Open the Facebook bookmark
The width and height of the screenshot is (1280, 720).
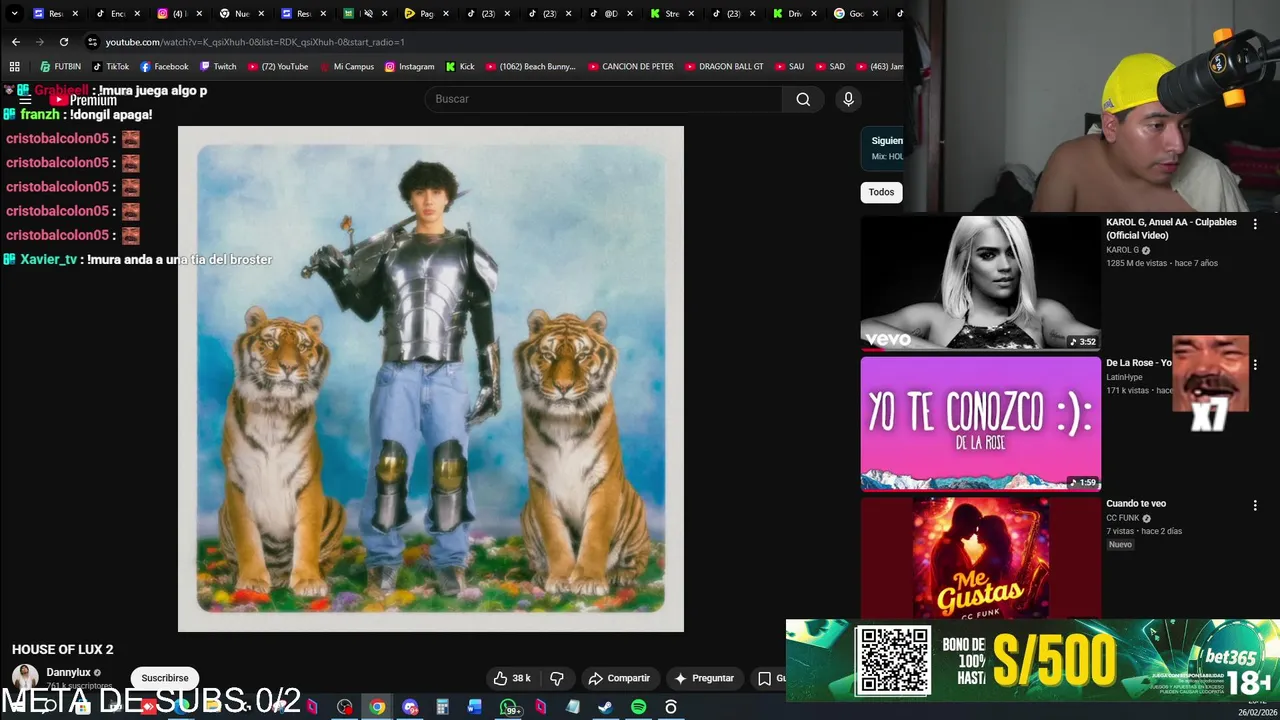click(164, 67)
